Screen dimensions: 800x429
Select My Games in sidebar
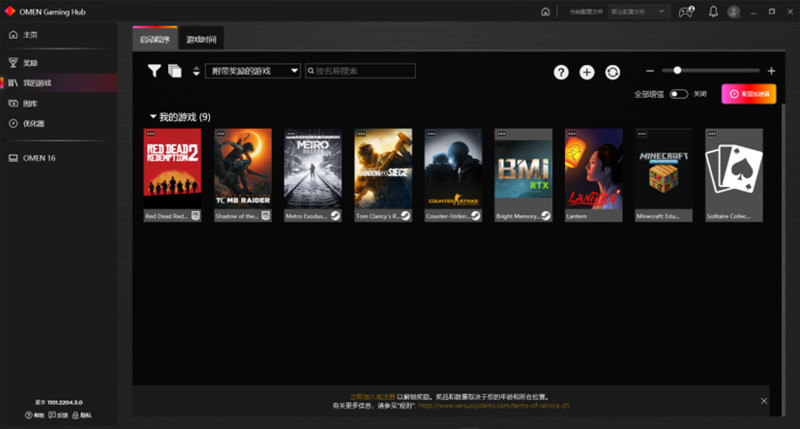tap(59, 83)
